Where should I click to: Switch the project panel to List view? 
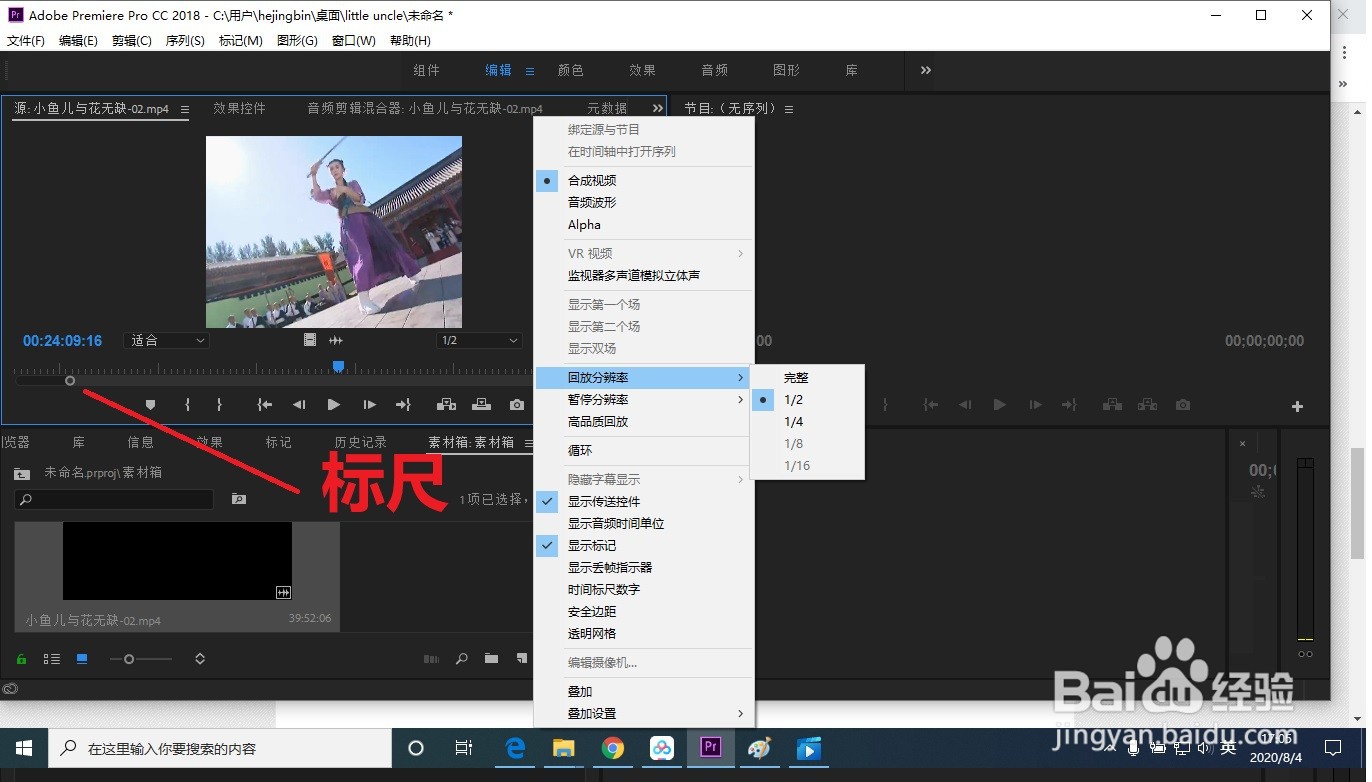[x=52, y=659]
